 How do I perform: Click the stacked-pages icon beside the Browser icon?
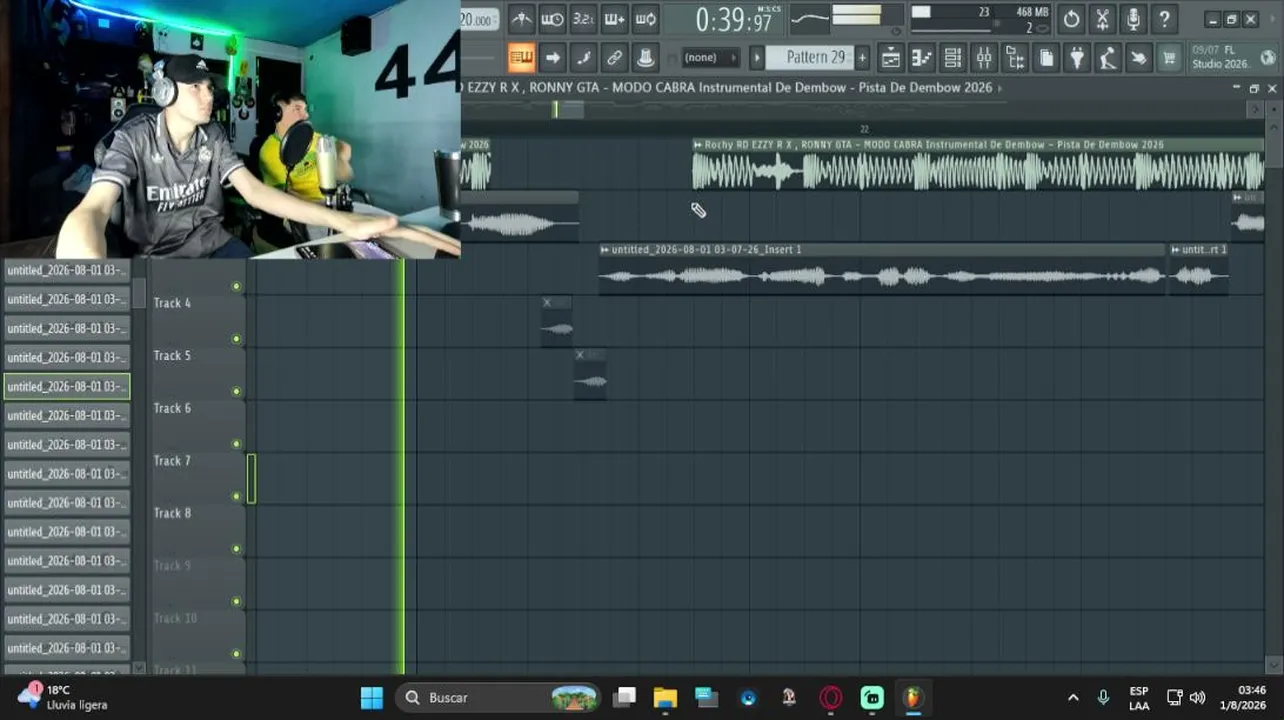point(1046,58)
